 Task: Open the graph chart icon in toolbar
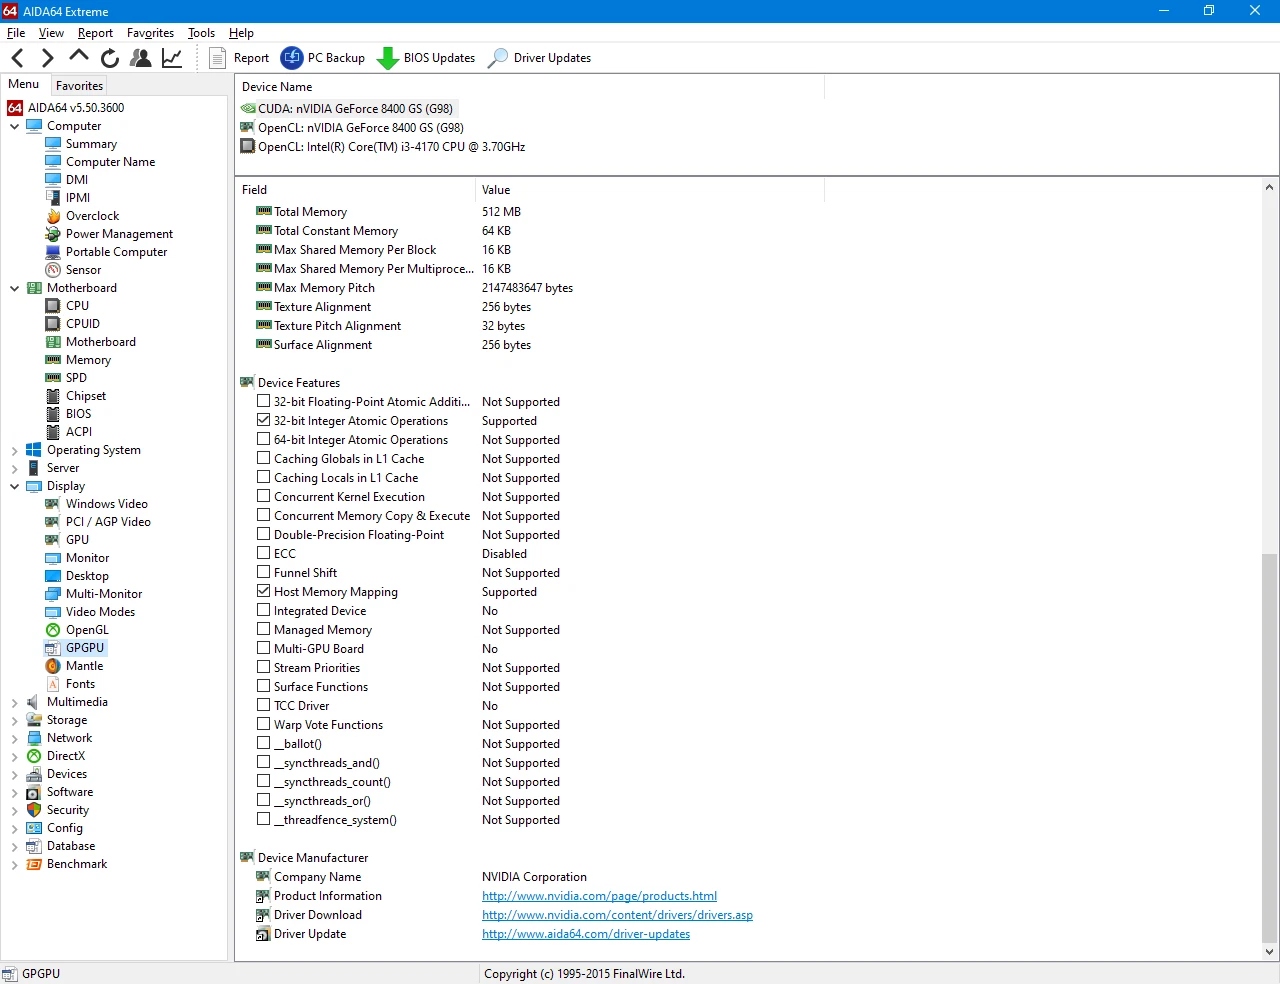[172, 58]
